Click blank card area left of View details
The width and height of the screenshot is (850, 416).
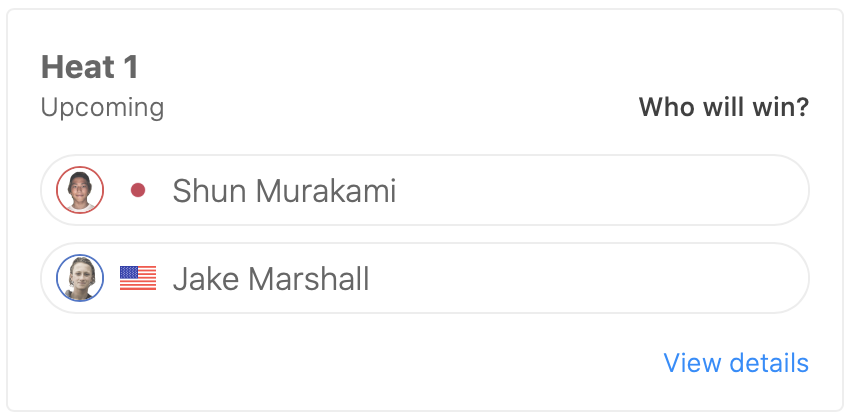[350, 362]
